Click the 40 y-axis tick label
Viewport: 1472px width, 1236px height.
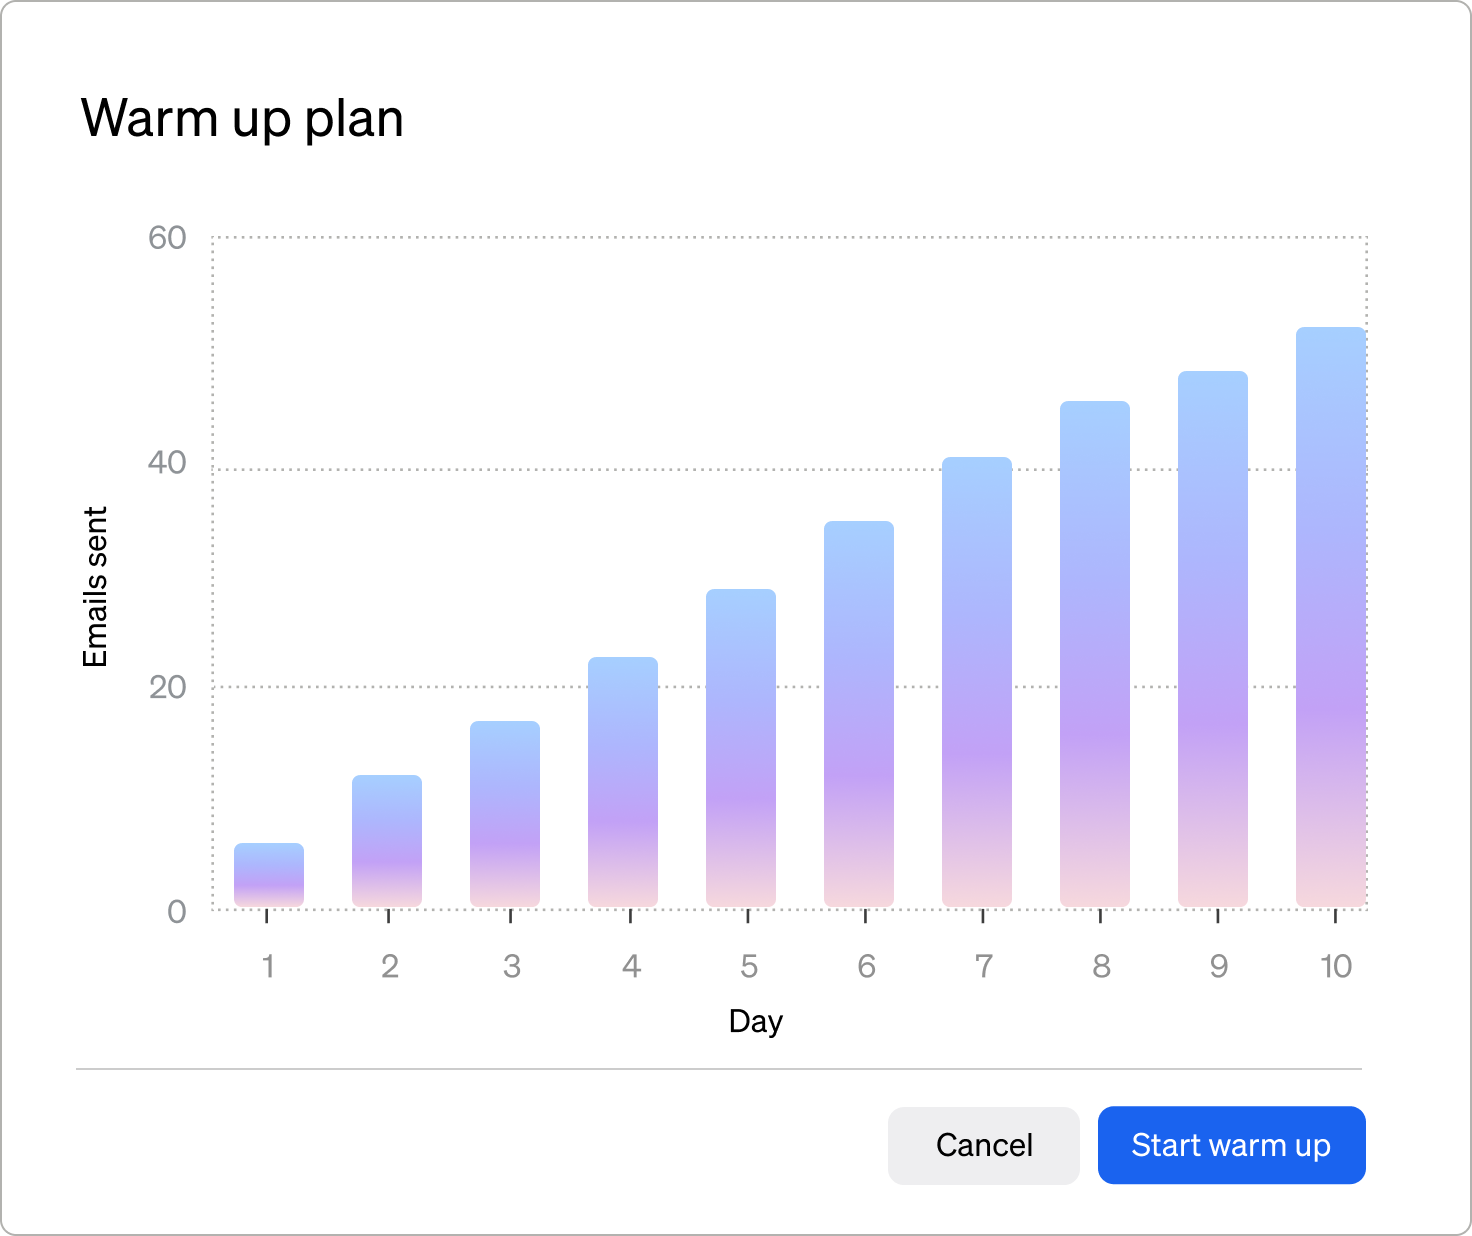pos(167,462)
